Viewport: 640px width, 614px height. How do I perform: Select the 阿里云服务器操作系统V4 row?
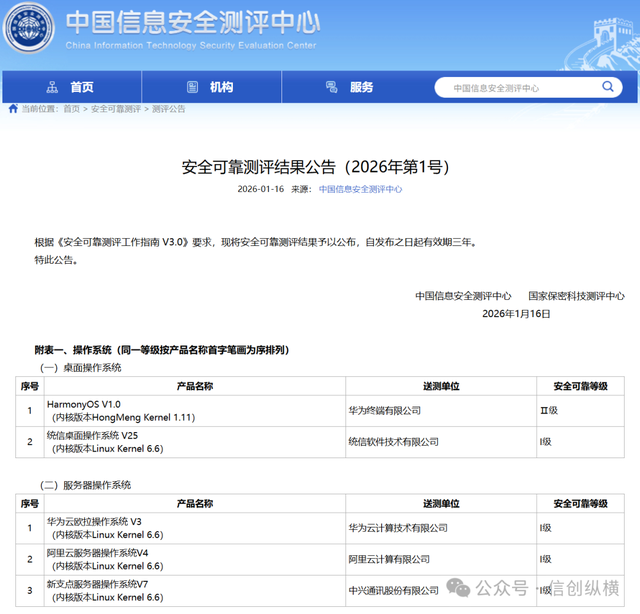click(97, 552)
